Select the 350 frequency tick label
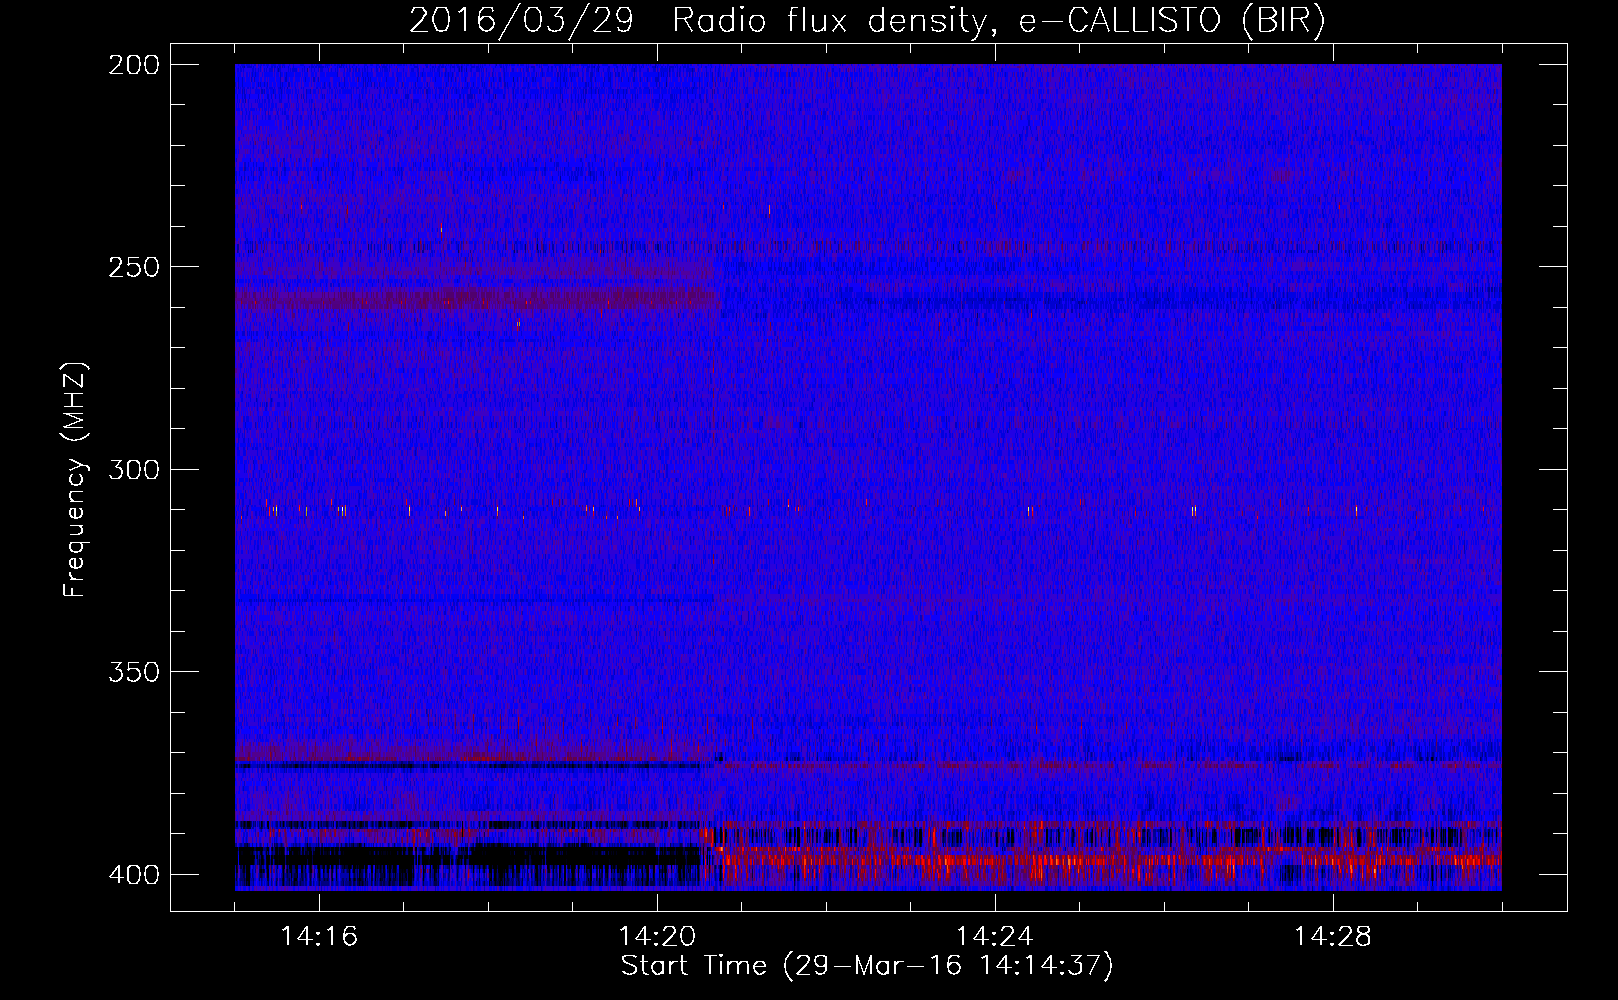Image resolution: width=1618 pixels, height=1000 pixels. [133, 672]
